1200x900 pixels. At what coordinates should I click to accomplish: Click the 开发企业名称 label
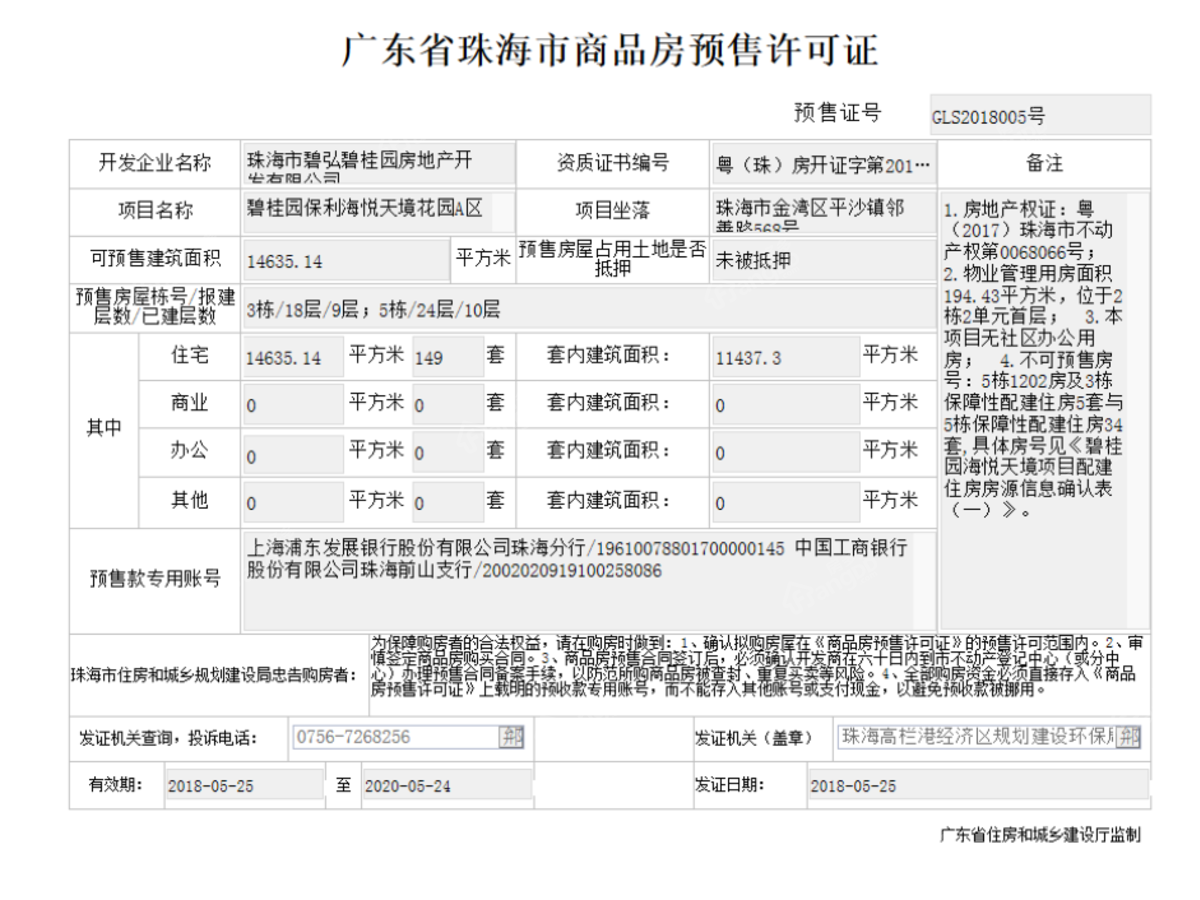(155, 163)
